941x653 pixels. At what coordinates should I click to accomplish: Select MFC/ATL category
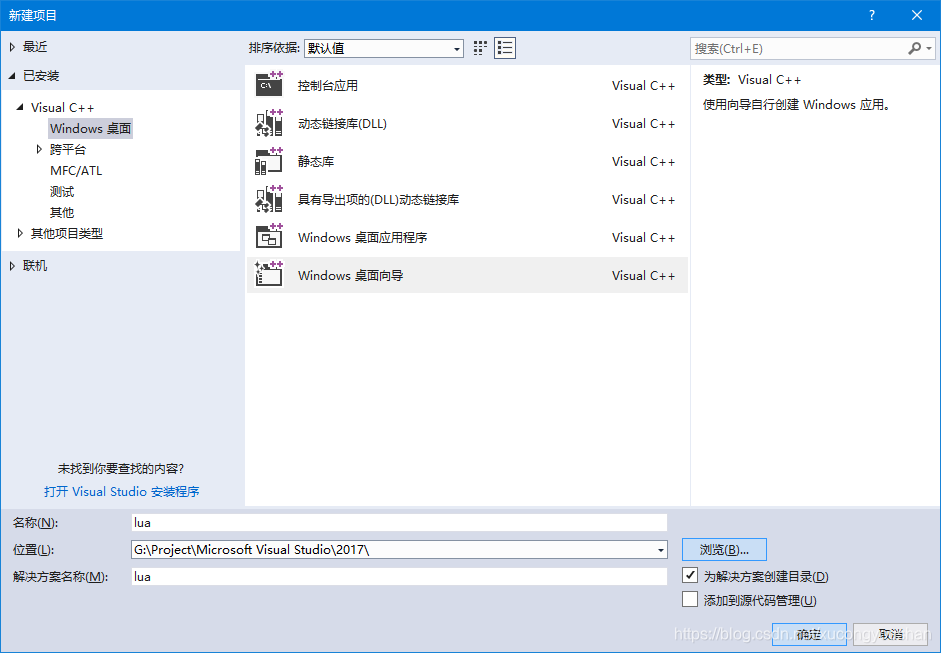(76, 170)
